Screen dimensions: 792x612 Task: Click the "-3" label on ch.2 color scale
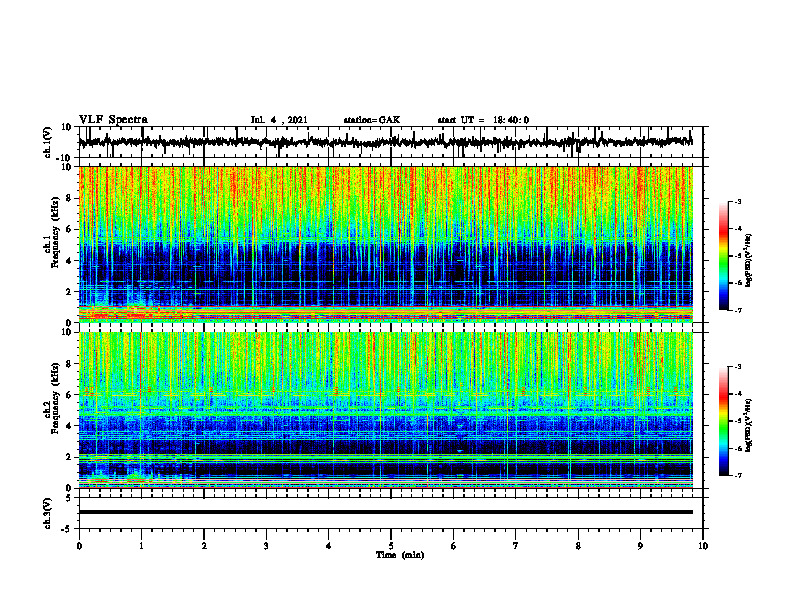pyautogui.click(x=737, y=367)
